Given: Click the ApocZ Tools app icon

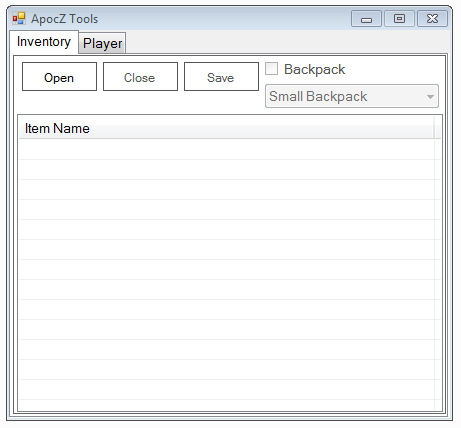Looking at the screenshot, I should click(x=19, y=19).
